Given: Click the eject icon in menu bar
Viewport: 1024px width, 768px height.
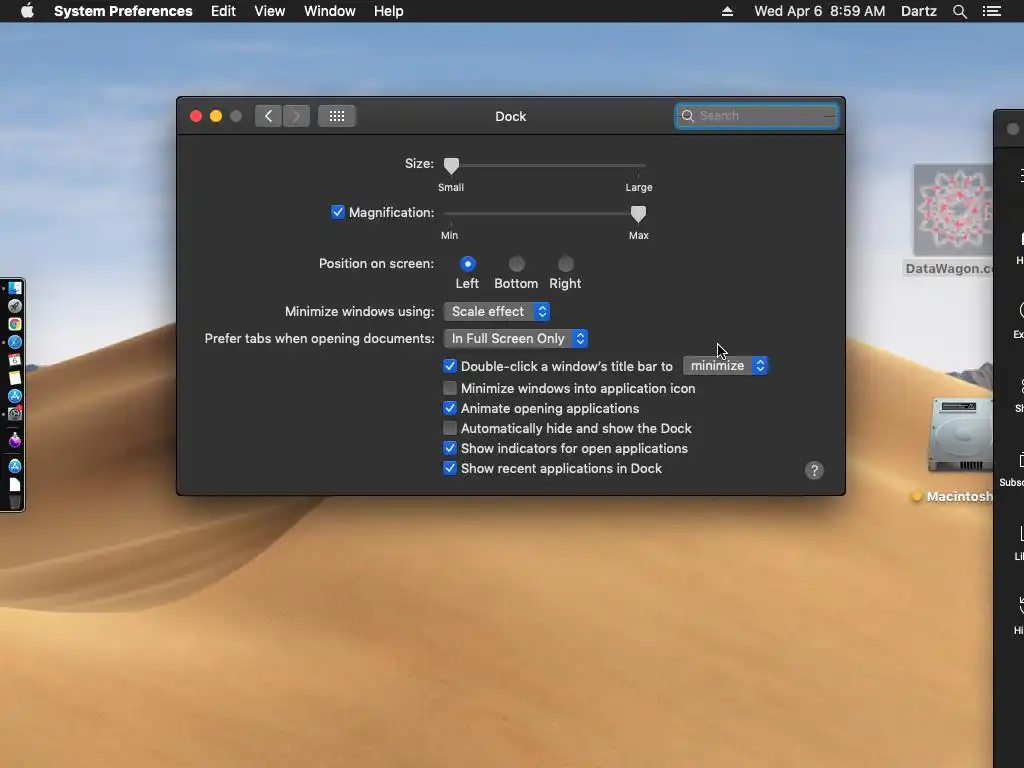Looking at the screenshot, I should point(727,11).
